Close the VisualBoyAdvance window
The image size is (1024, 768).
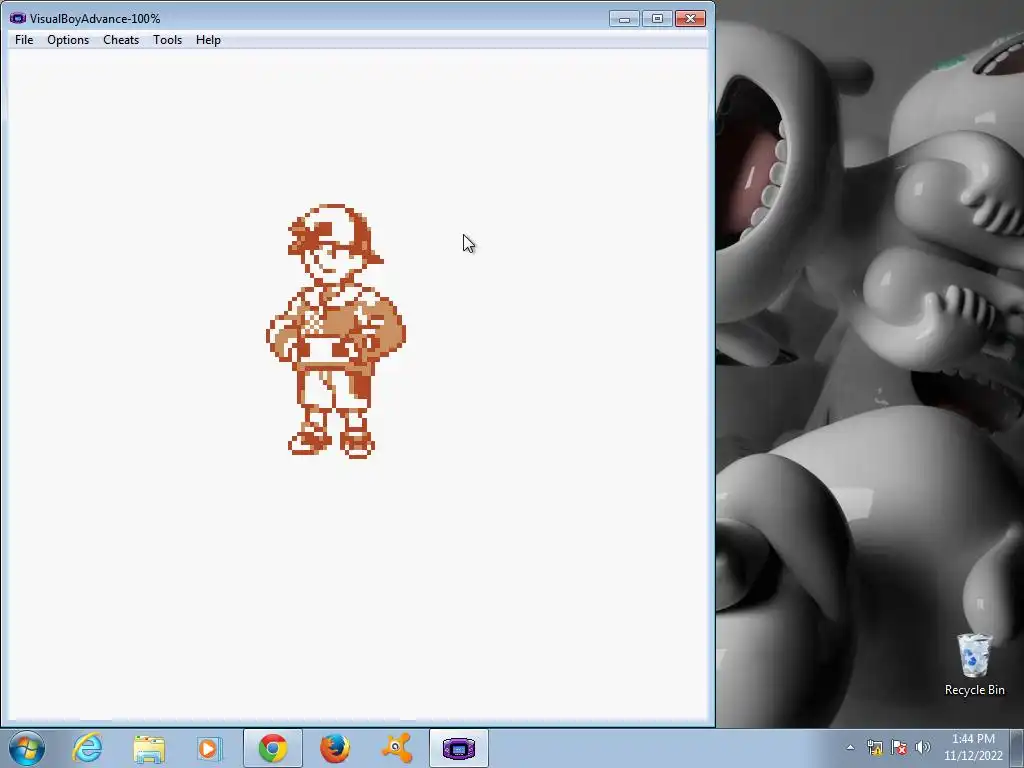click(690, 19)
